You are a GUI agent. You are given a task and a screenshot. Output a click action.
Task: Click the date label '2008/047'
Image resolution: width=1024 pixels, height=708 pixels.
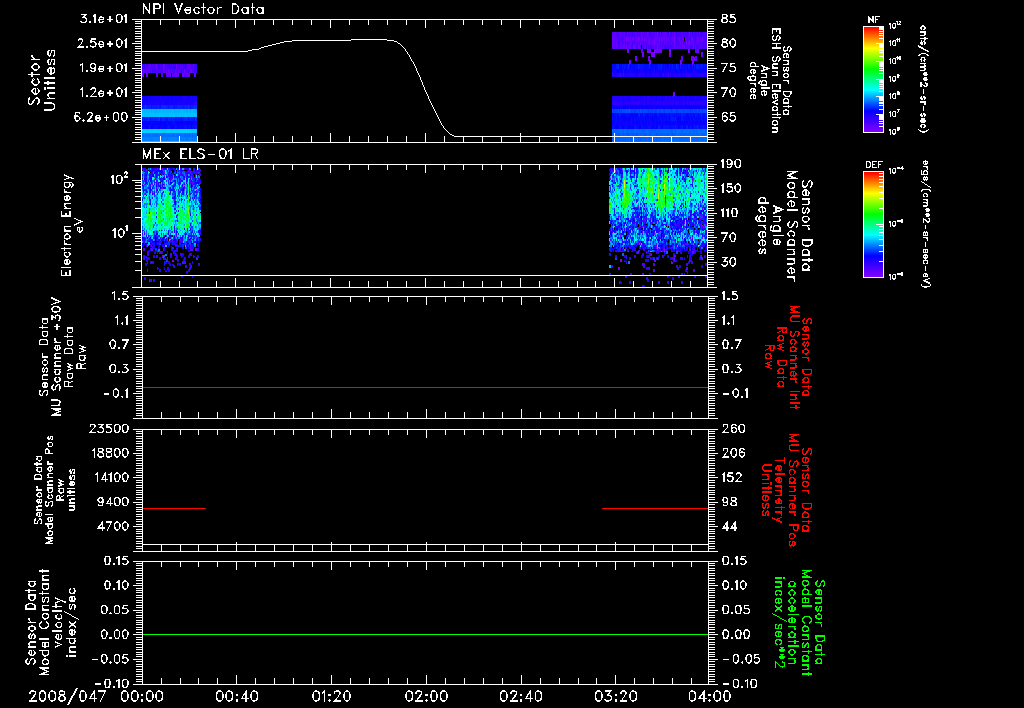coord(67,696)
